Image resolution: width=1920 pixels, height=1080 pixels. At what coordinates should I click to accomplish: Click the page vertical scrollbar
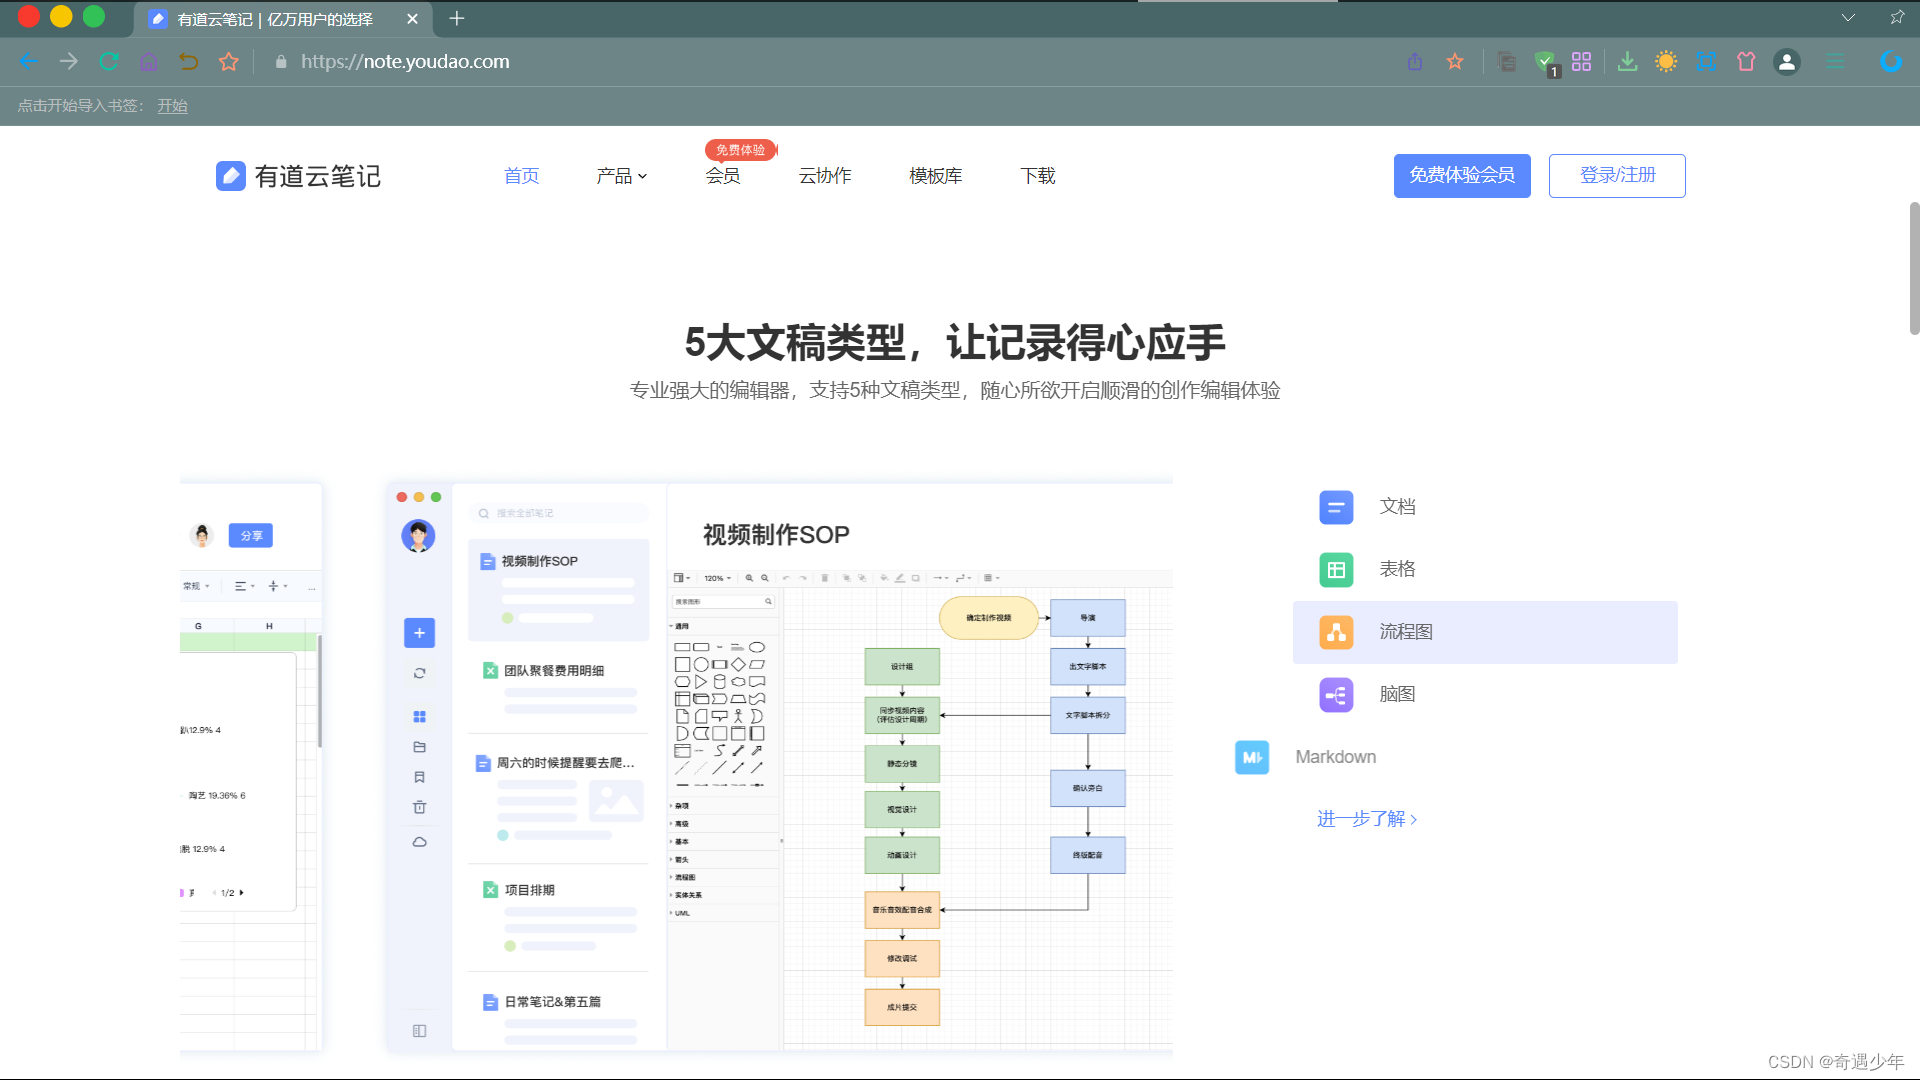tap(1914, 268)
